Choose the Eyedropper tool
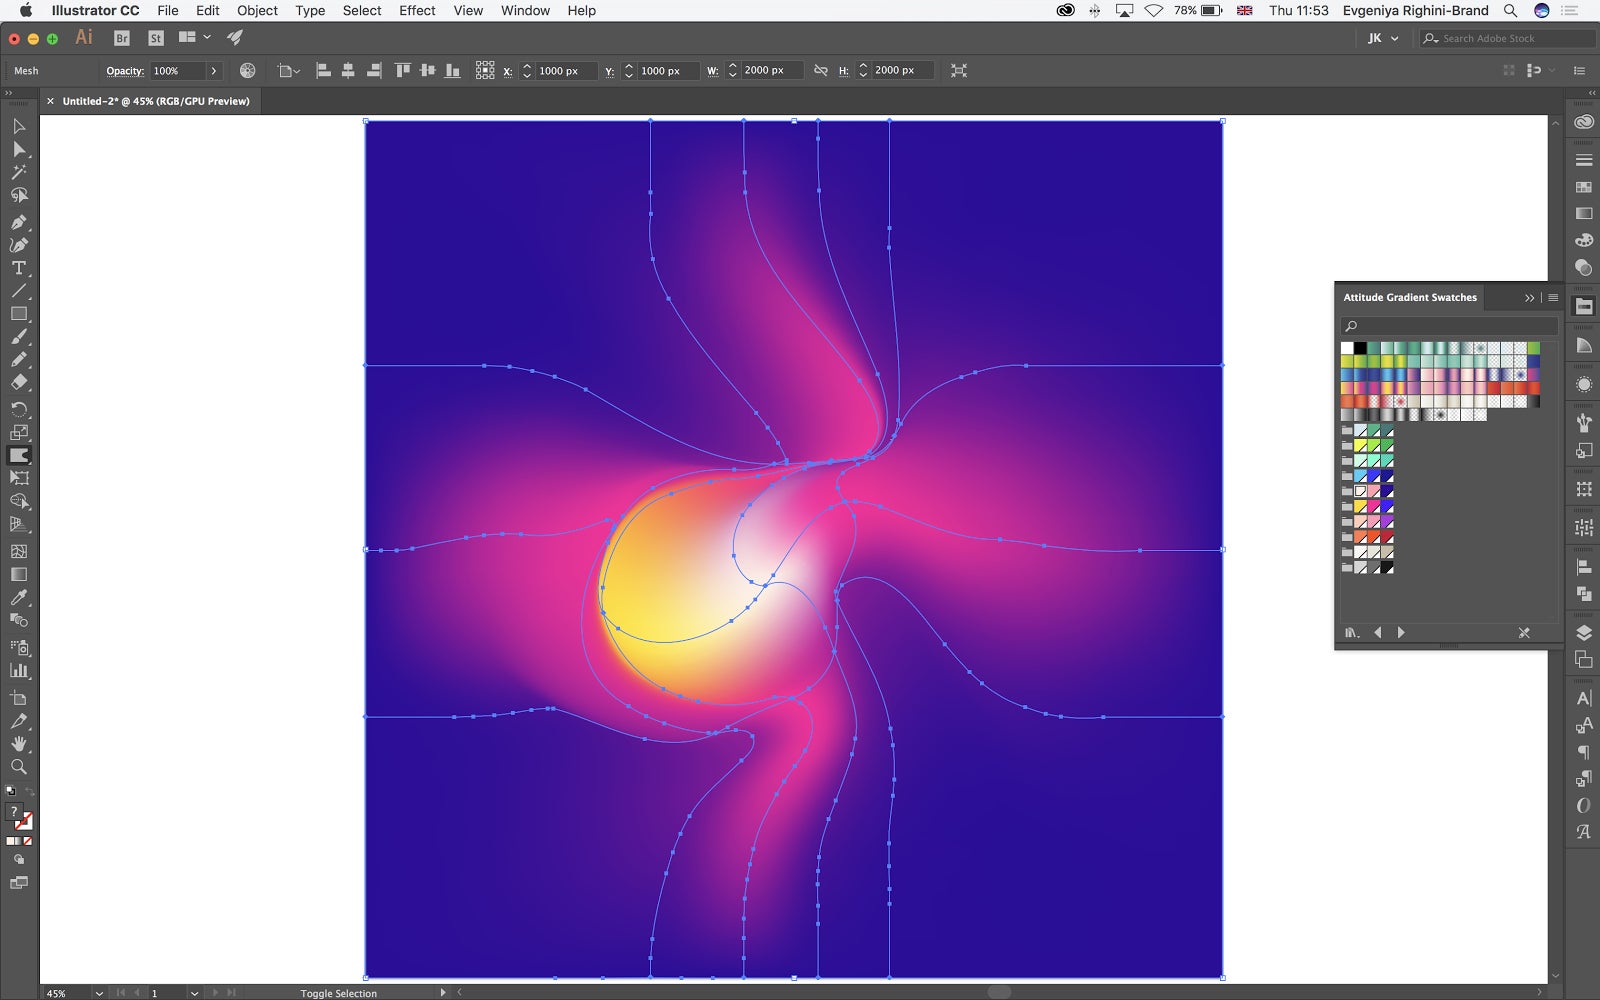The height and width of the screenshot is (1000, 1600). pos(19,597)
